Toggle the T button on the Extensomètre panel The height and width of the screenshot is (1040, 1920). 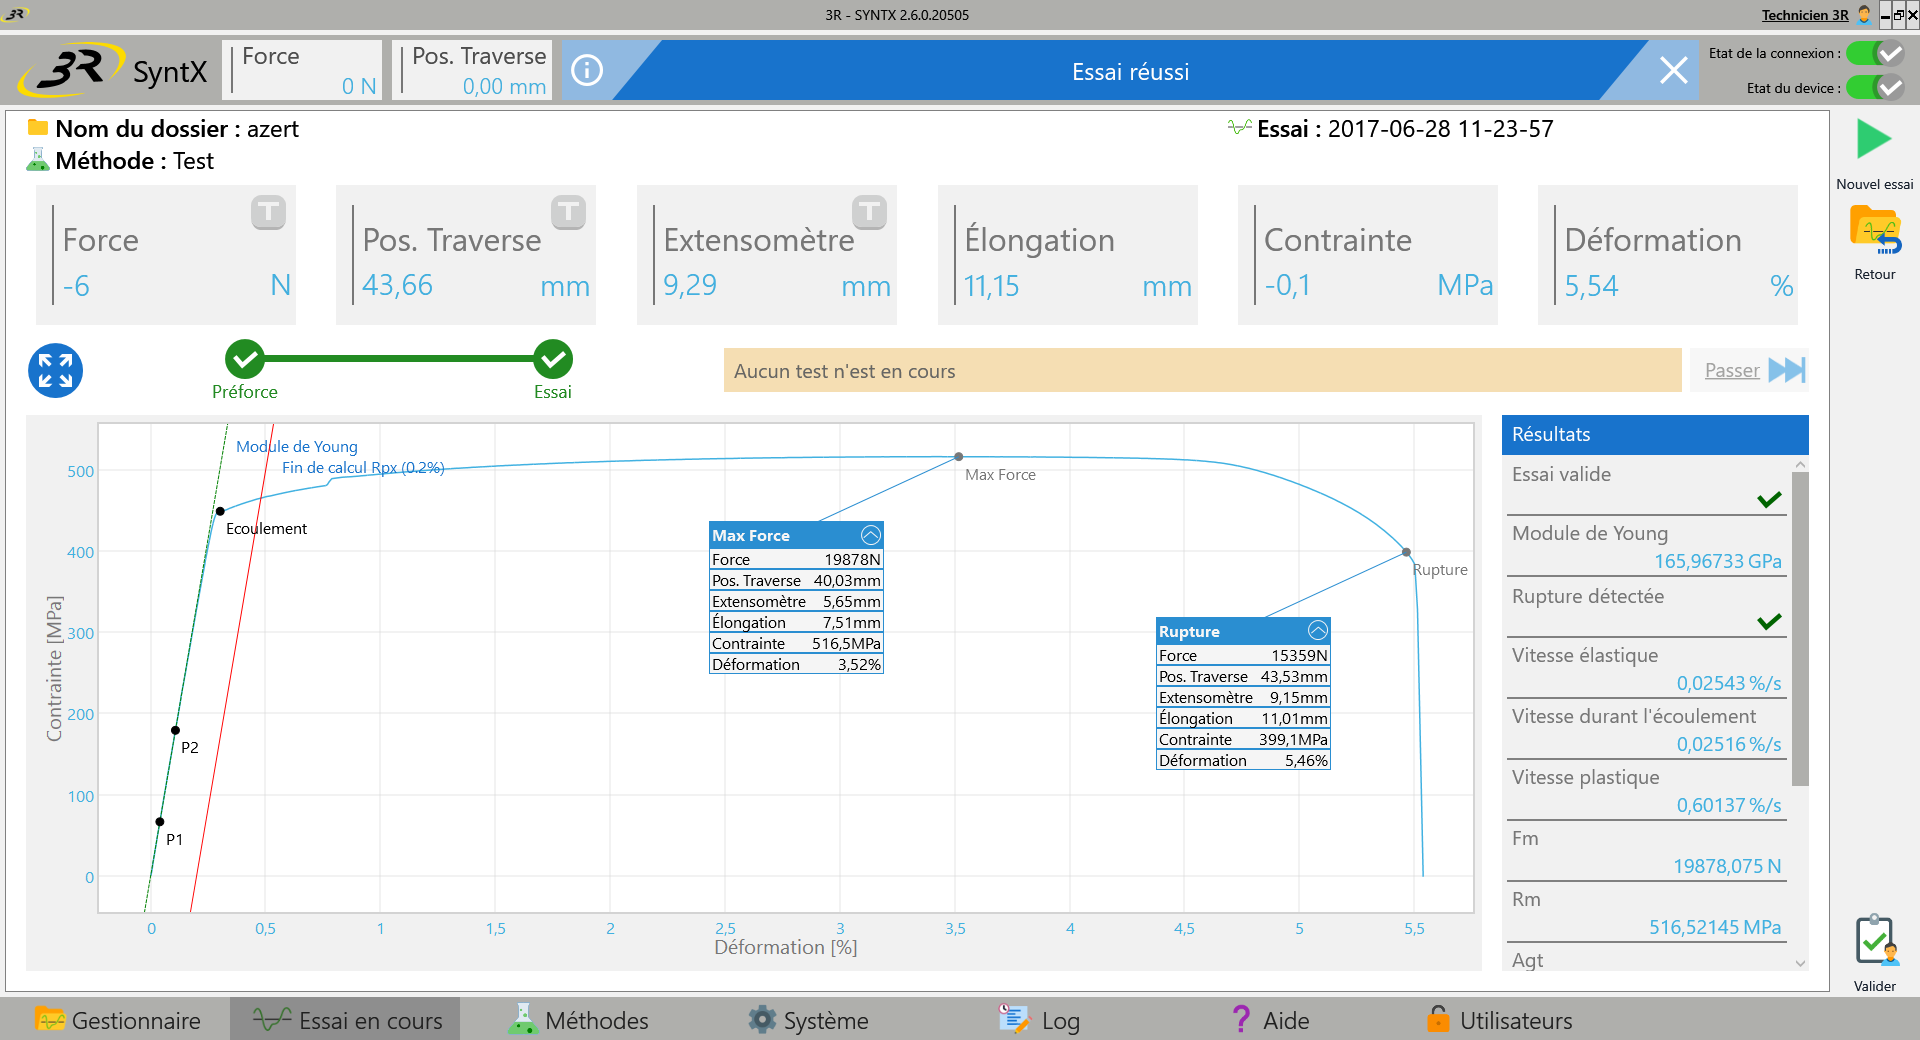(870, 212)
